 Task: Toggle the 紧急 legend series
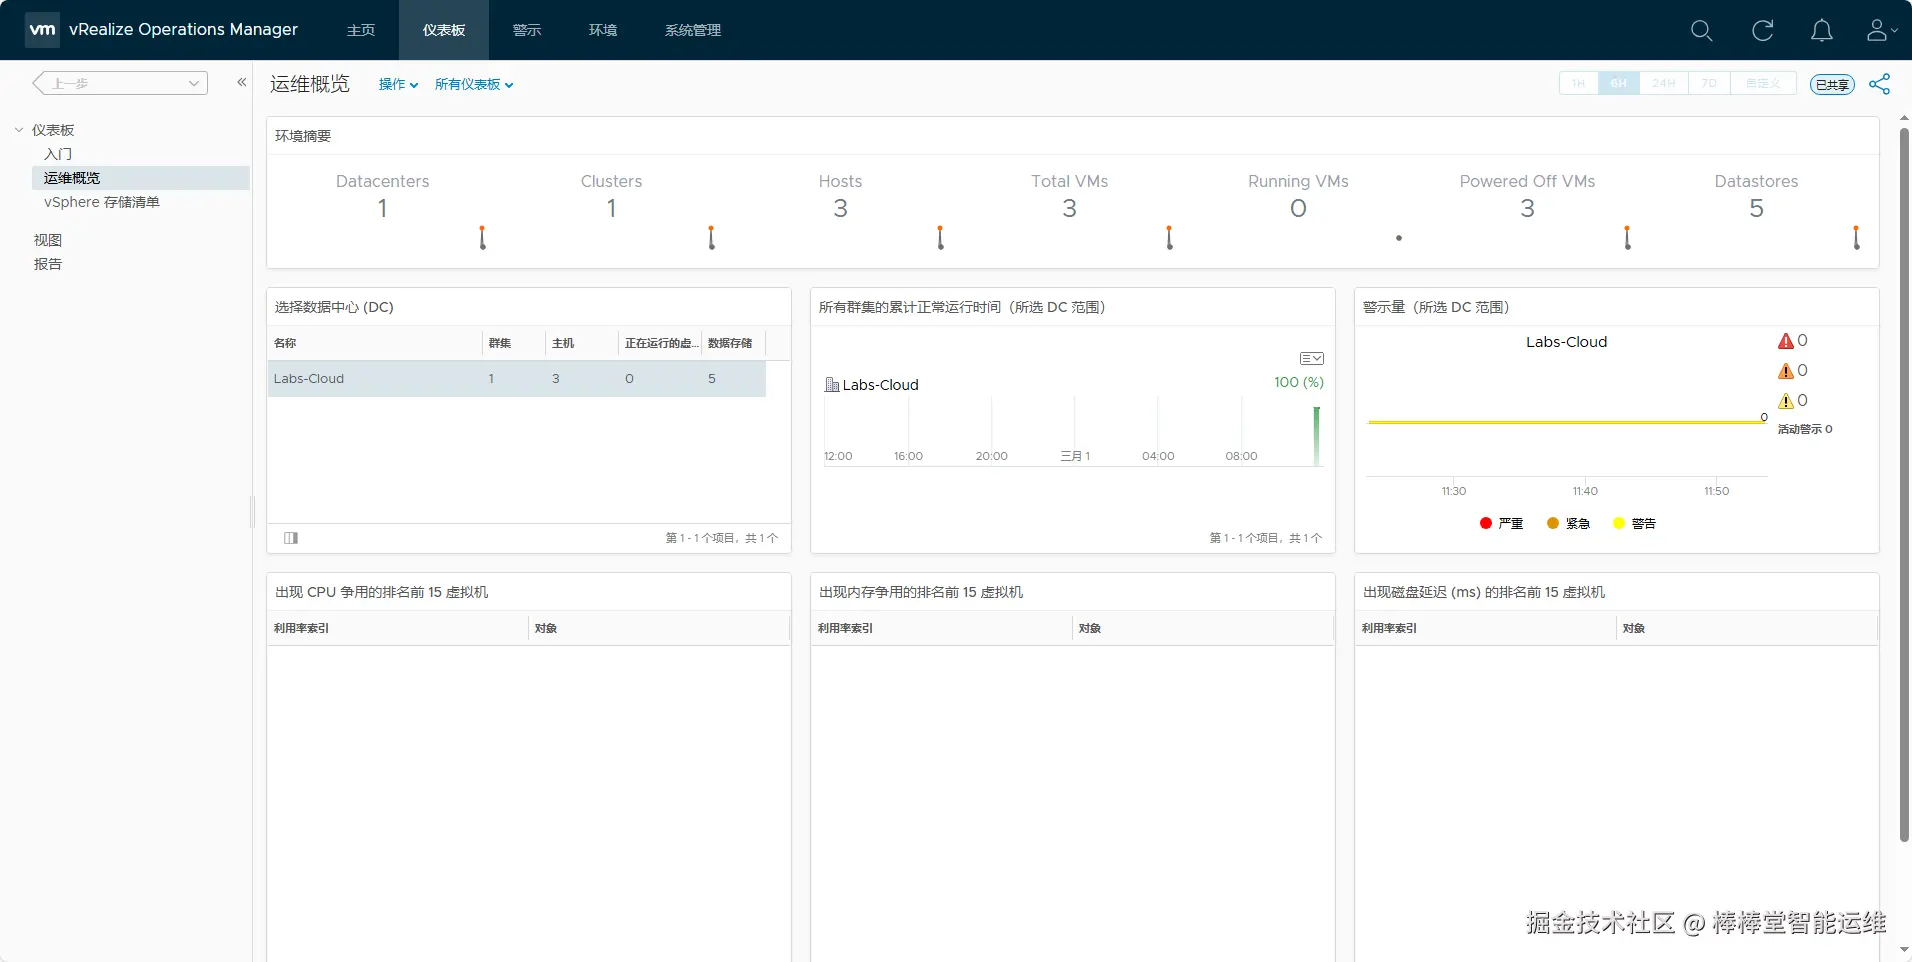click(1568, 523)
